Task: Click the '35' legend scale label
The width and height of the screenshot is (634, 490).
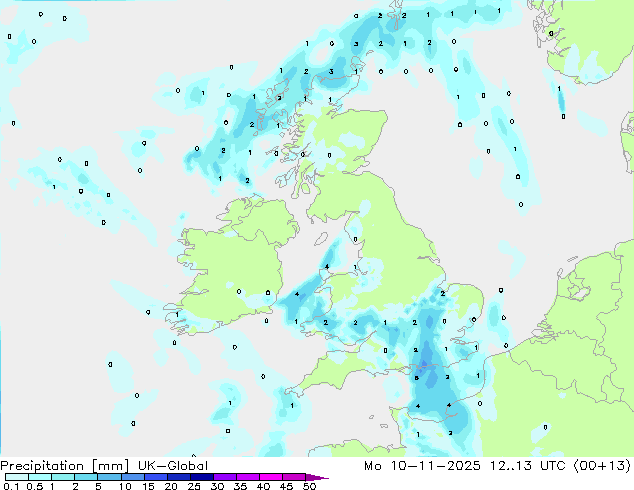Action: (x=241, y=486)
